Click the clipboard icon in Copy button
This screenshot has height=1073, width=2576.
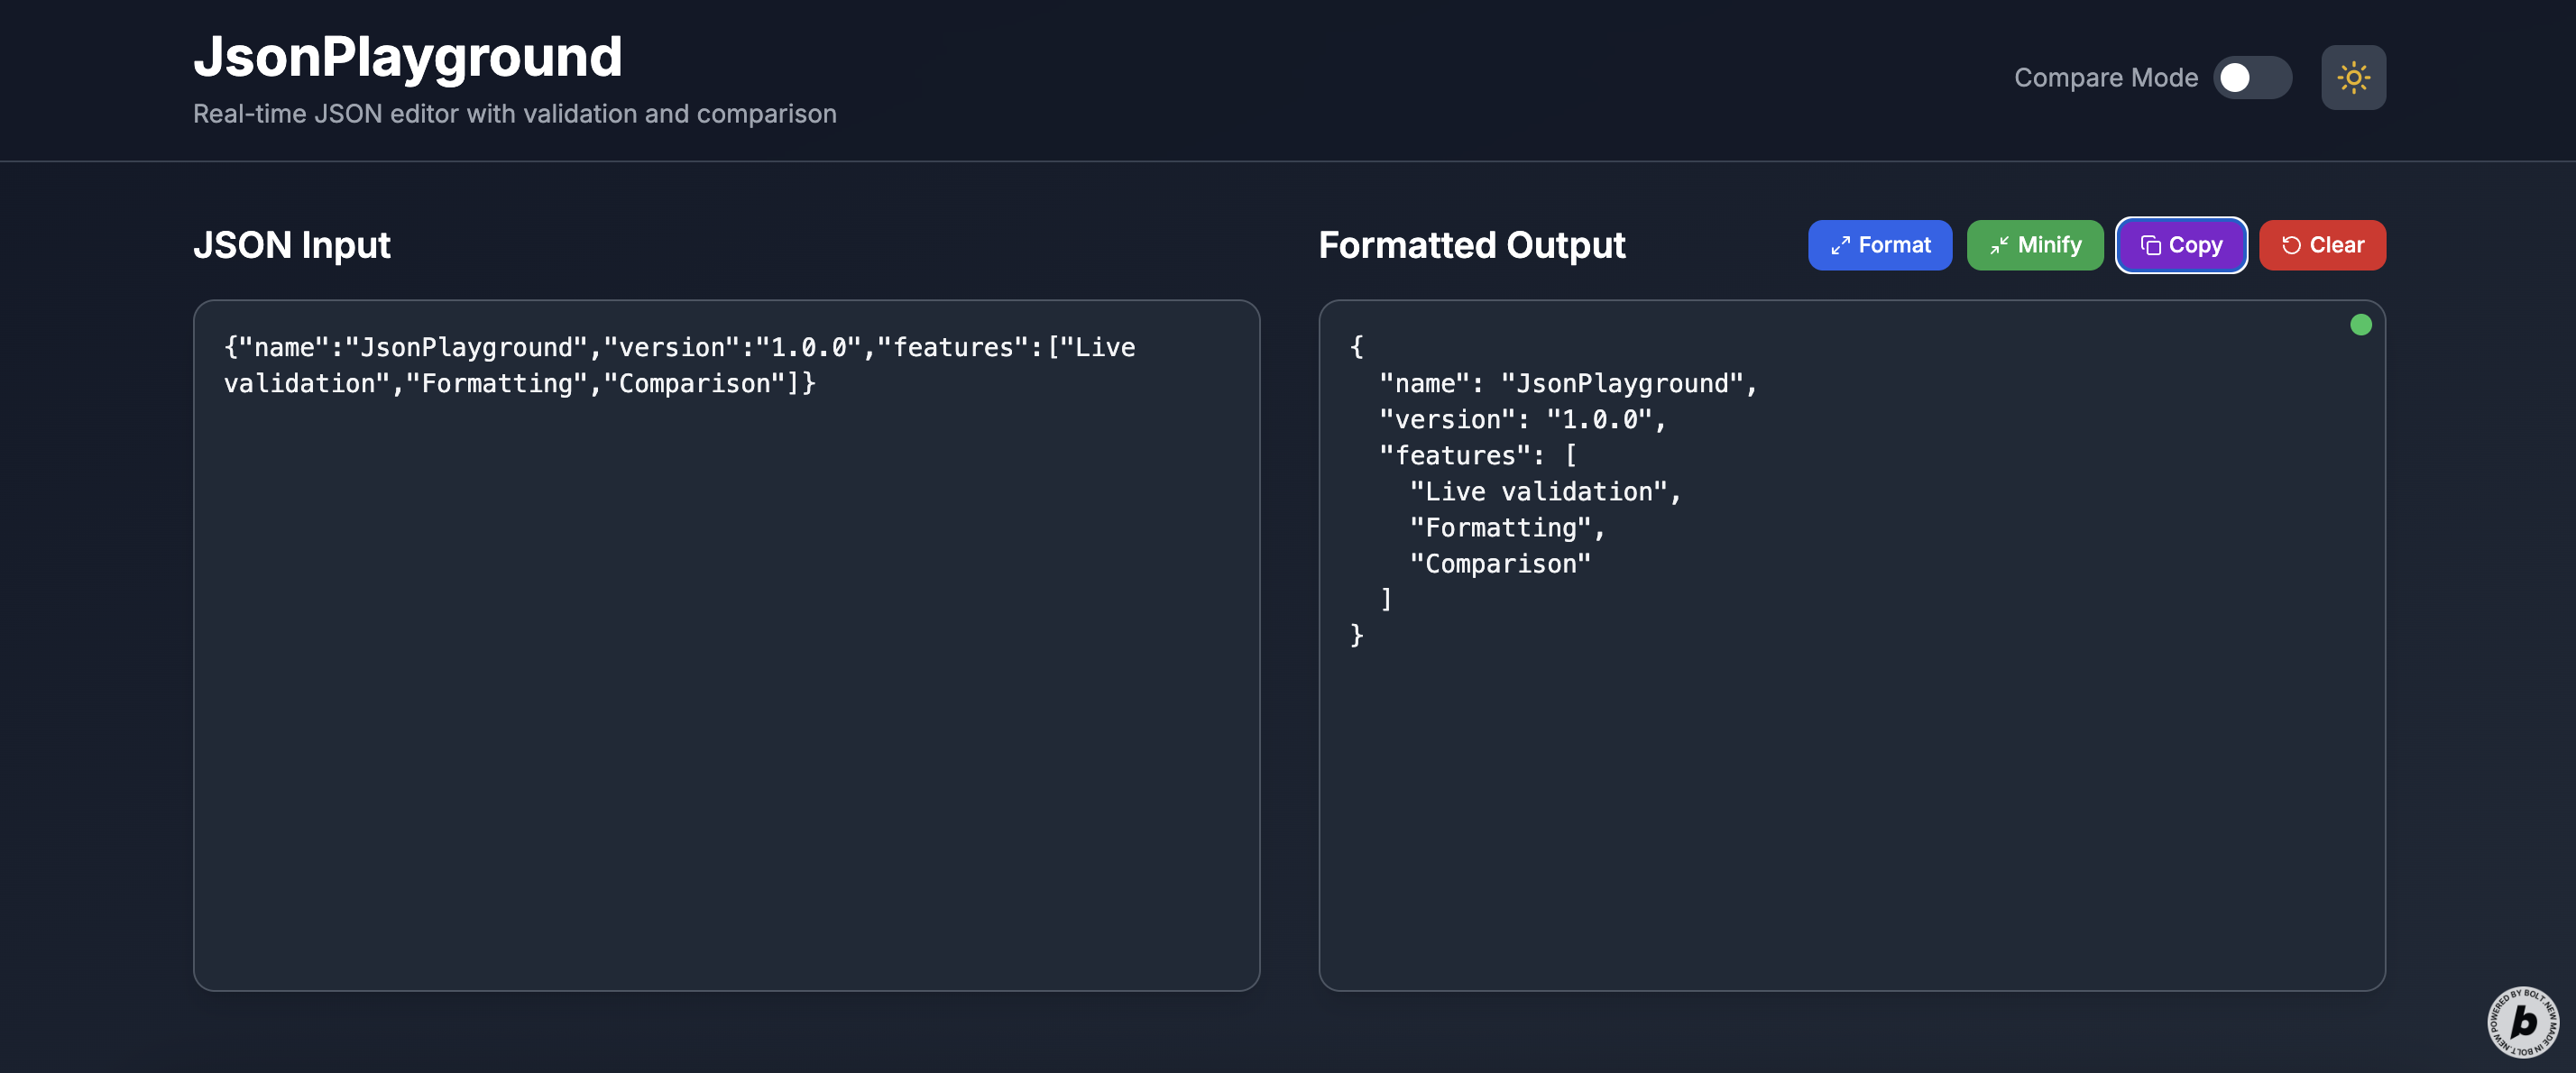(x=2149, y=246)
